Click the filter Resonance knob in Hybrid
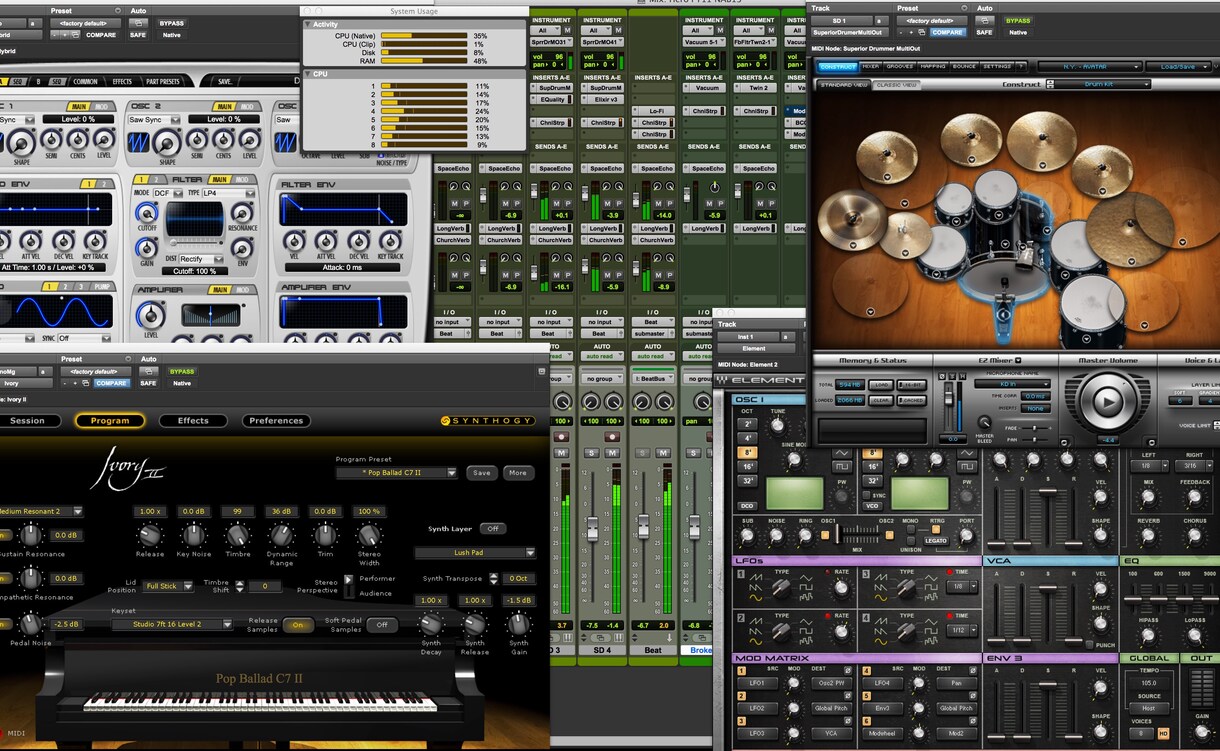 pyautogui.click(x=242, y=213)
